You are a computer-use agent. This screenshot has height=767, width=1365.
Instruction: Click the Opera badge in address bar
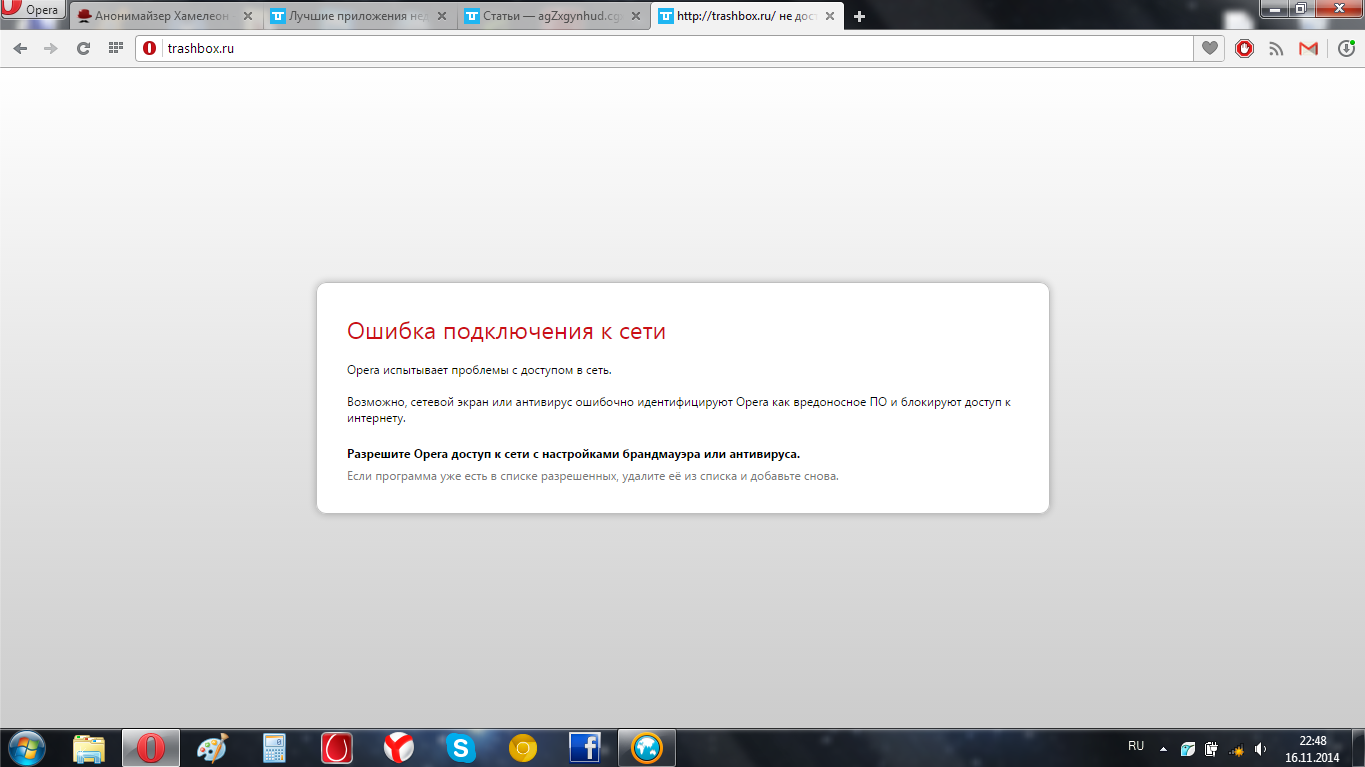(150, 48)
